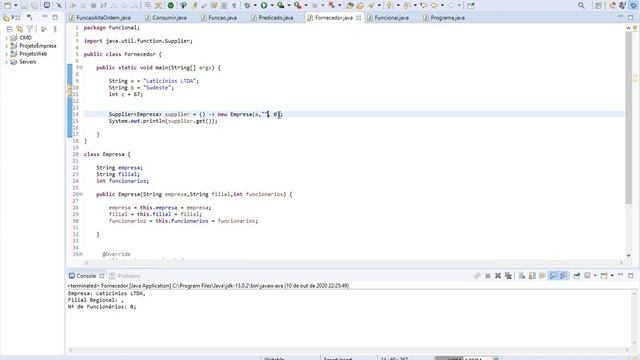Toggle Scroll Lock in Console toolbar
This screenshot has height=360, width=640.
tap(532, 276)
